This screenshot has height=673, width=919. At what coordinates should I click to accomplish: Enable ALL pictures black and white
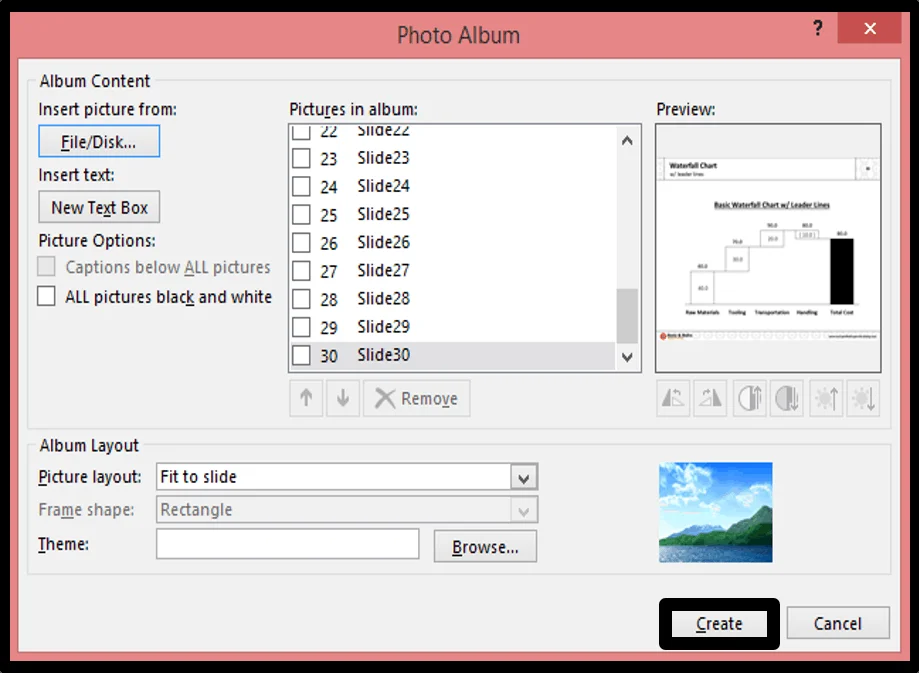(x=46, y=296)
